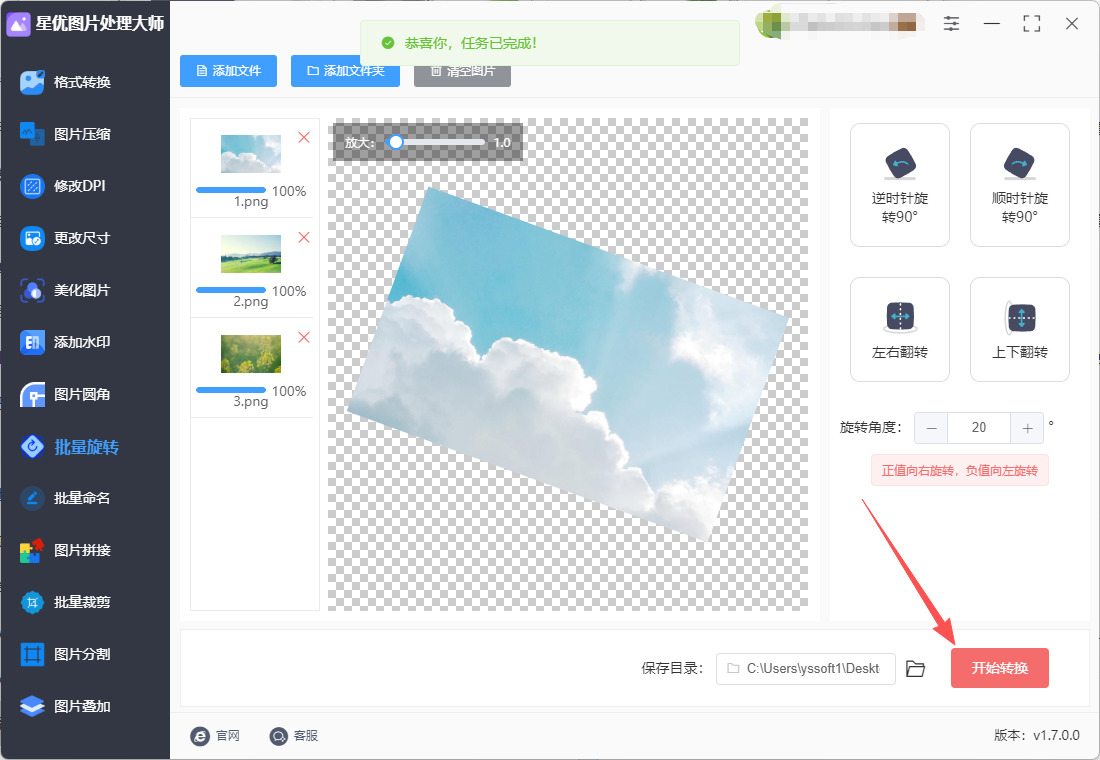Screen dimensions: 1100x760
Task: Click the 批量裁剪 batch crop icon
Action: (32, 602)
